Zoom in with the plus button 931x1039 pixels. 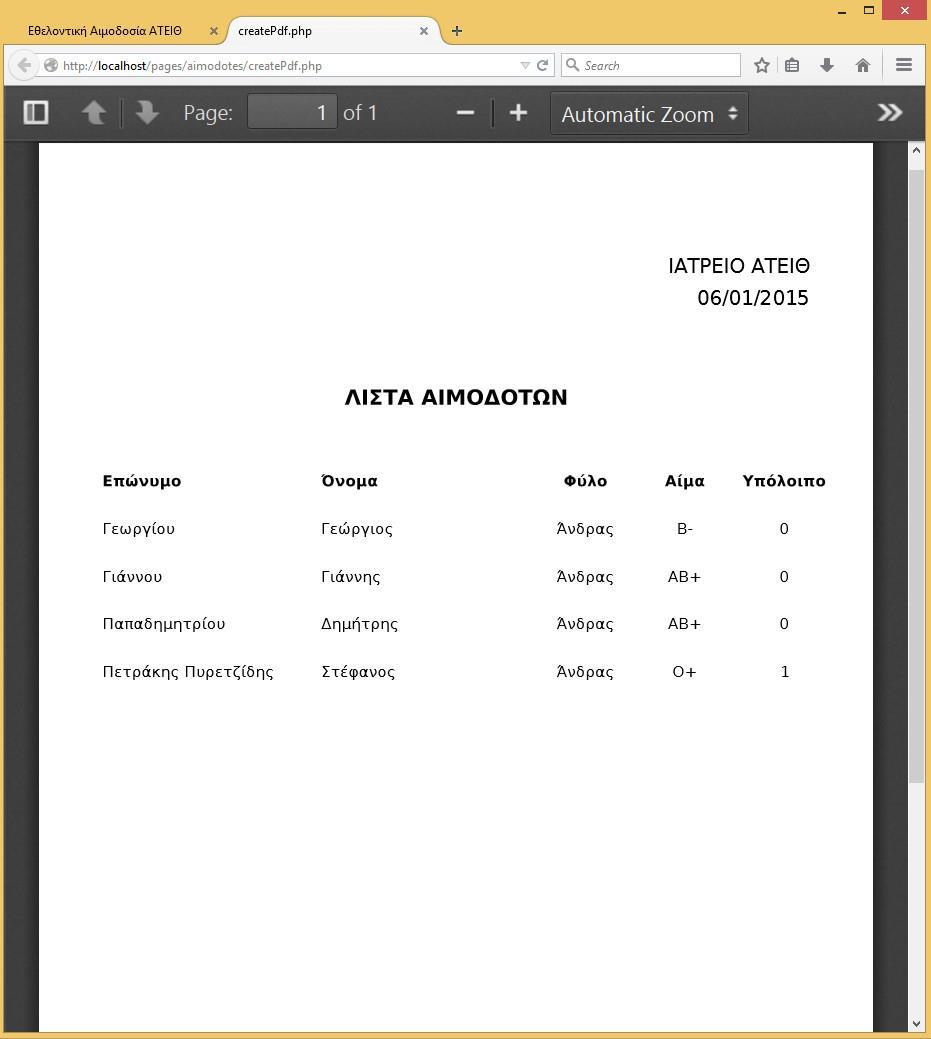click(x=518, y=113)
